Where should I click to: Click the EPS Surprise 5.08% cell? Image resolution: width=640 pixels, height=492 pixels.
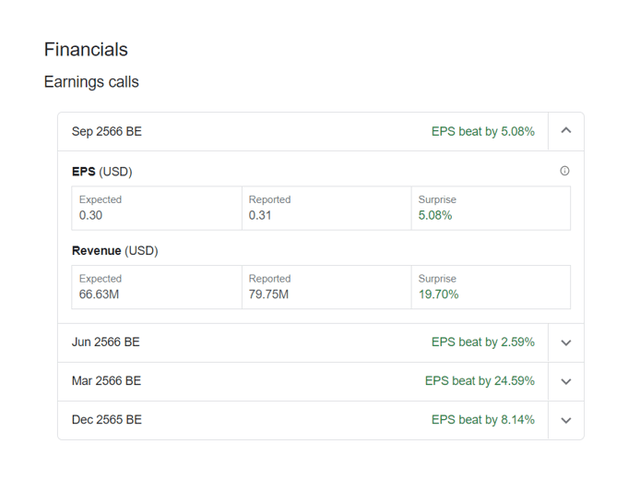click(491, 208)
